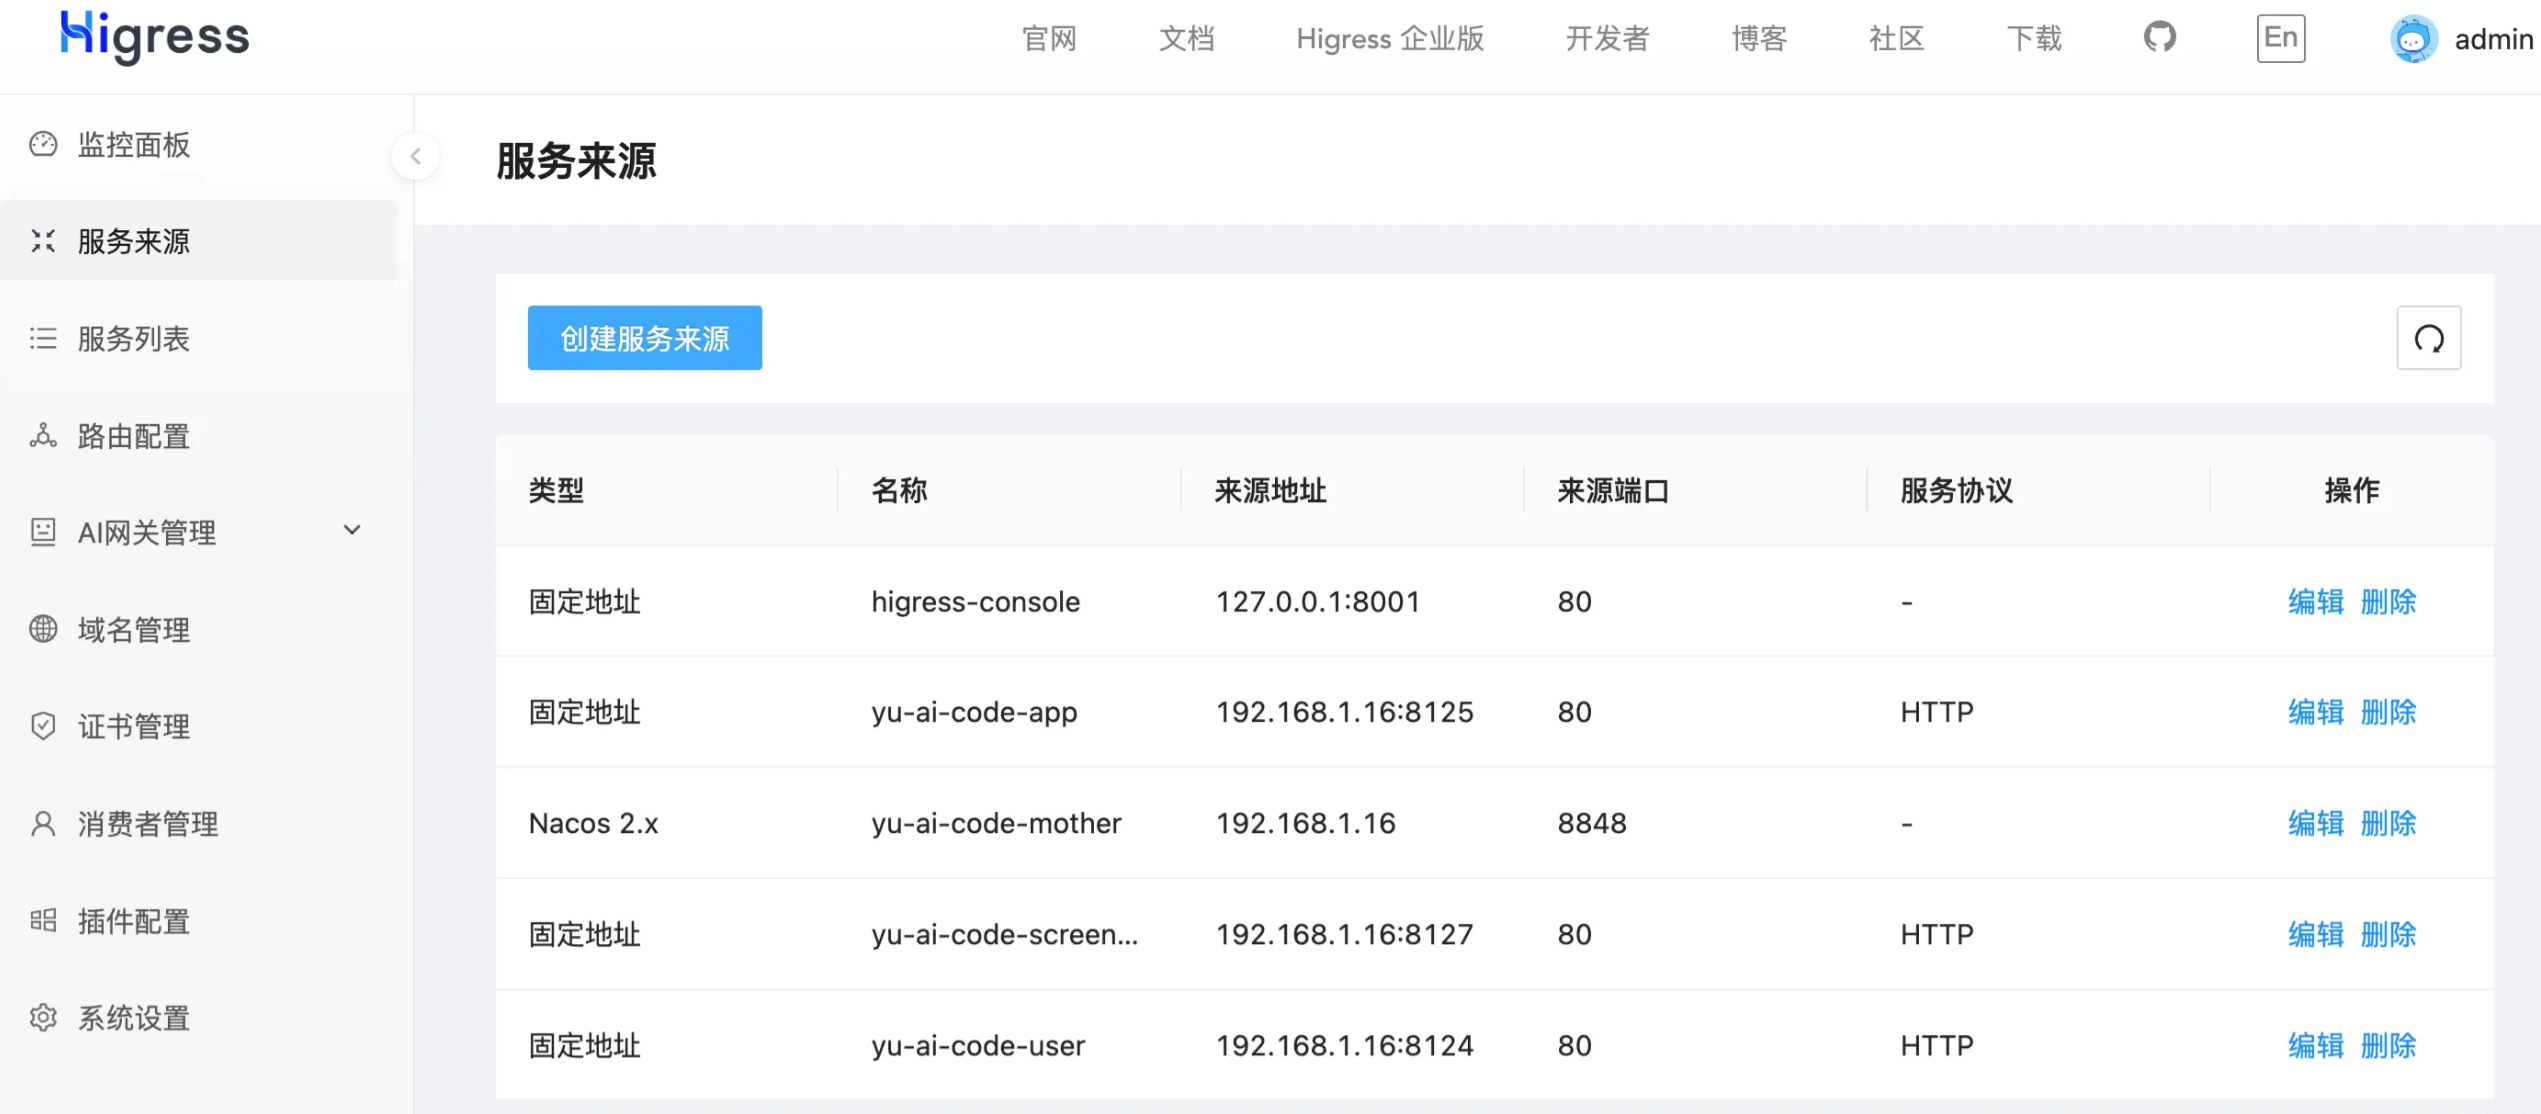Switch language with the En toggle

(2280, 39)
